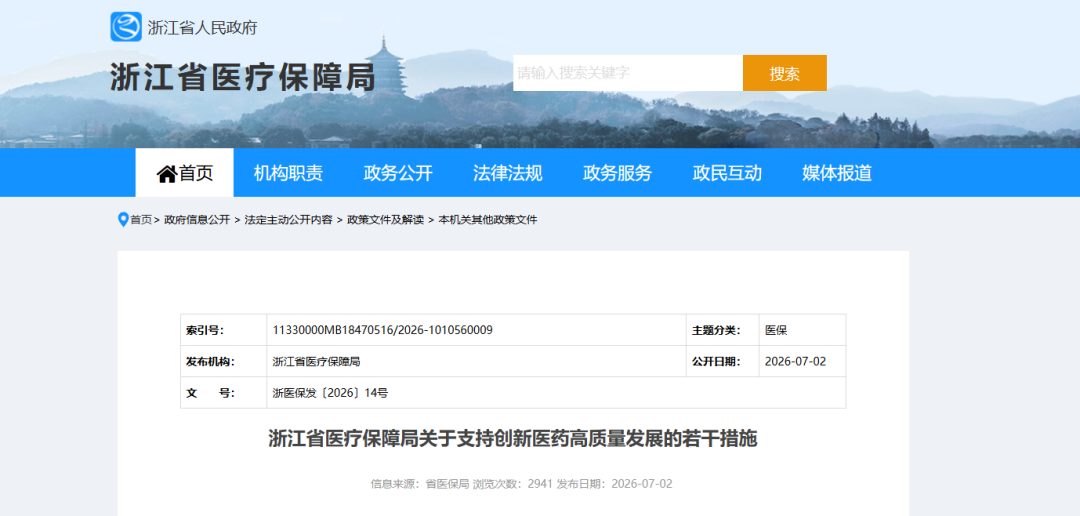Open the 政务服务 menu
This screenshot has height=516, width=1080.
617,173
